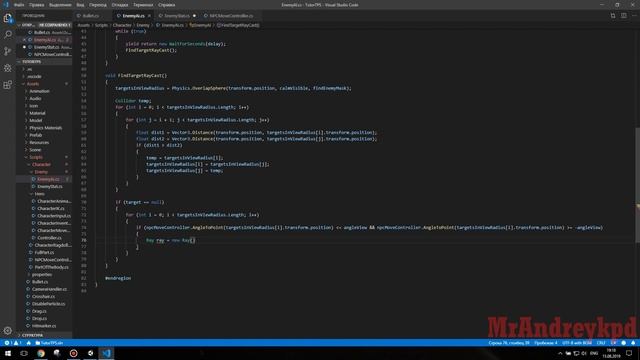Click unsaved dot on EnemyStat.cs tab

coord(194,16)
